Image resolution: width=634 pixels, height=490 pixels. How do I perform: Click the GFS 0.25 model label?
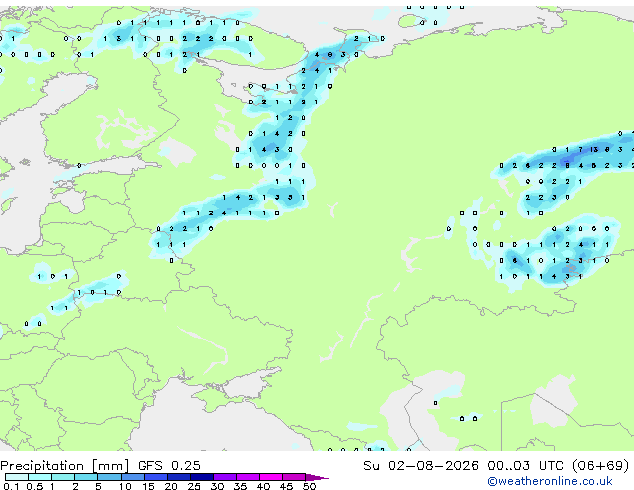[169, 465]
